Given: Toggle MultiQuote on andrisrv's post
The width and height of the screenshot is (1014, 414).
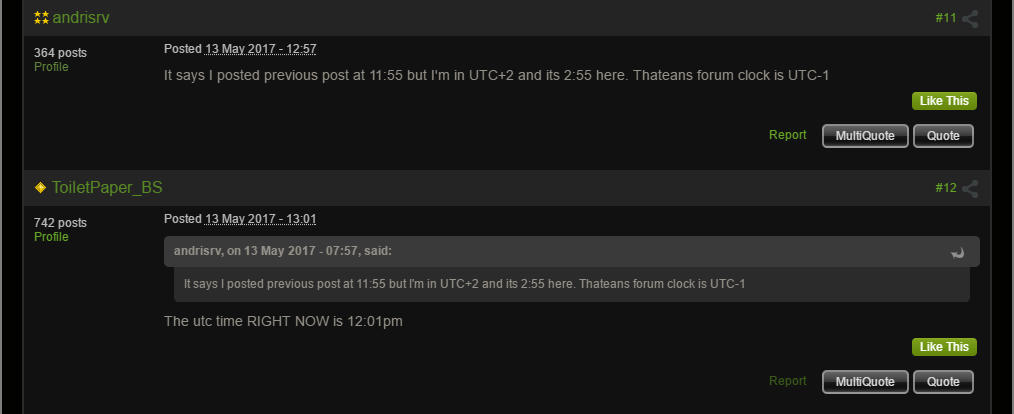Looking at the screenshot, I should 865,136.
